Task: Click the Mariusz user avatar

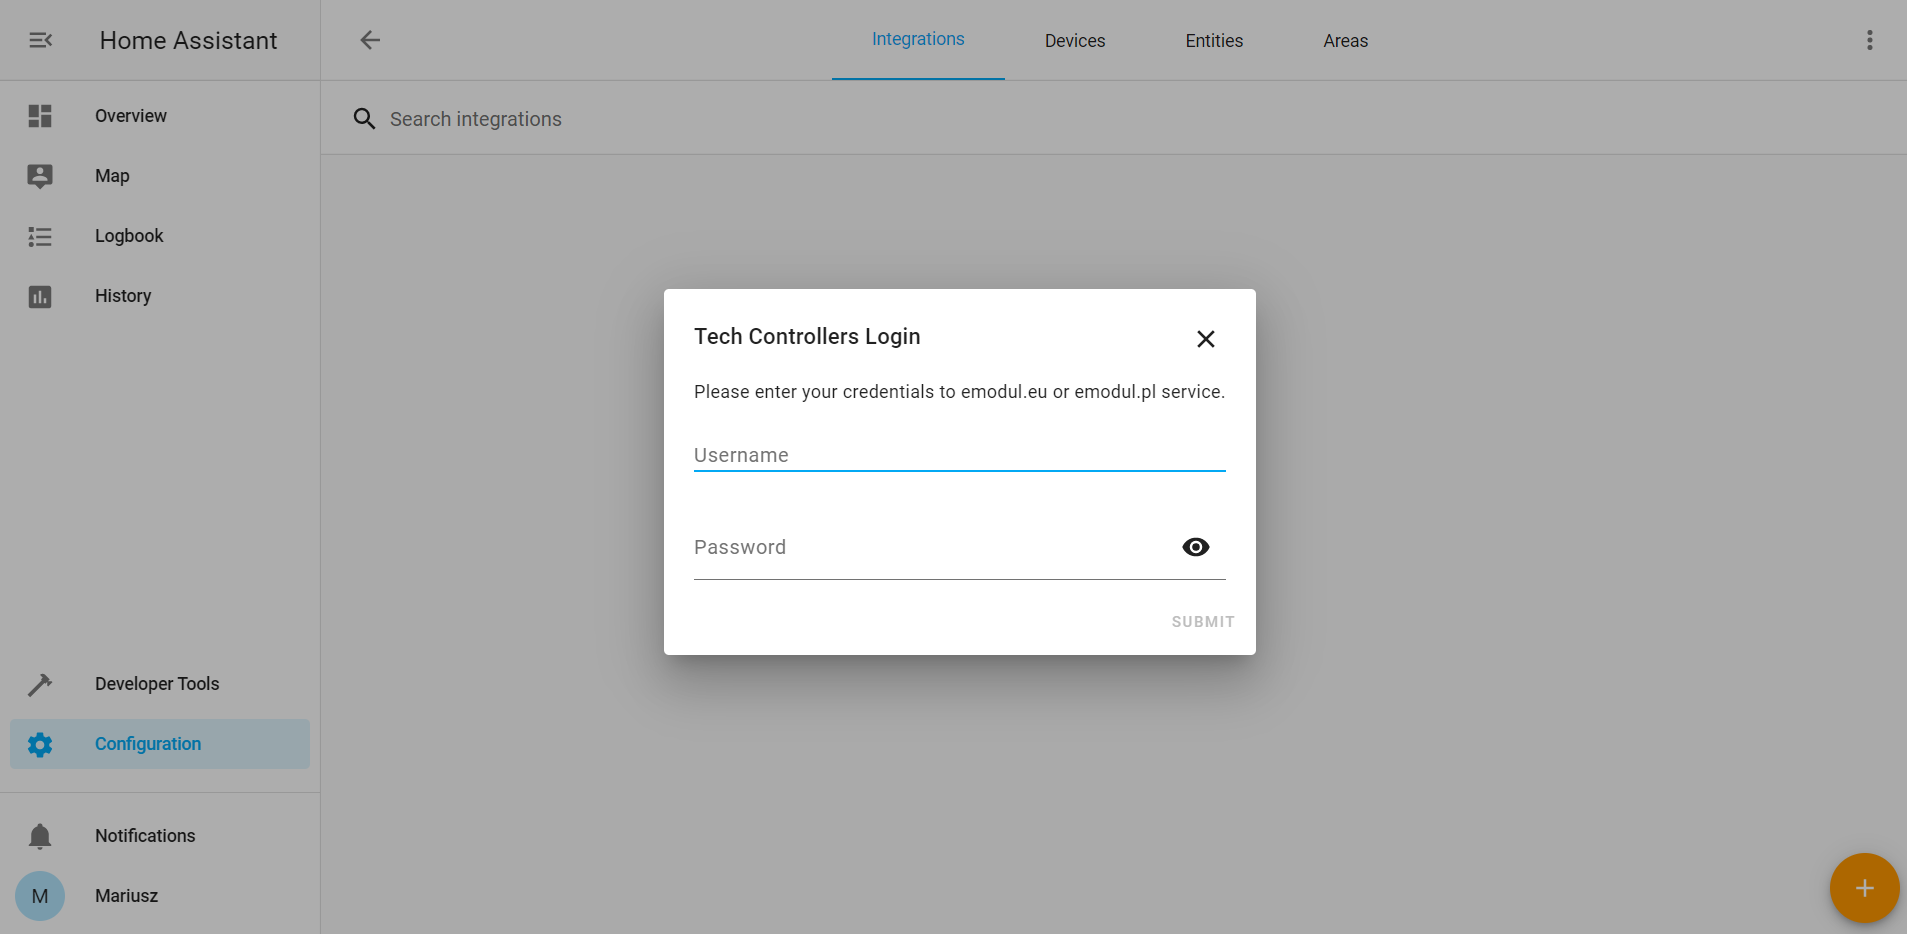Action: [x=40, y=896]
